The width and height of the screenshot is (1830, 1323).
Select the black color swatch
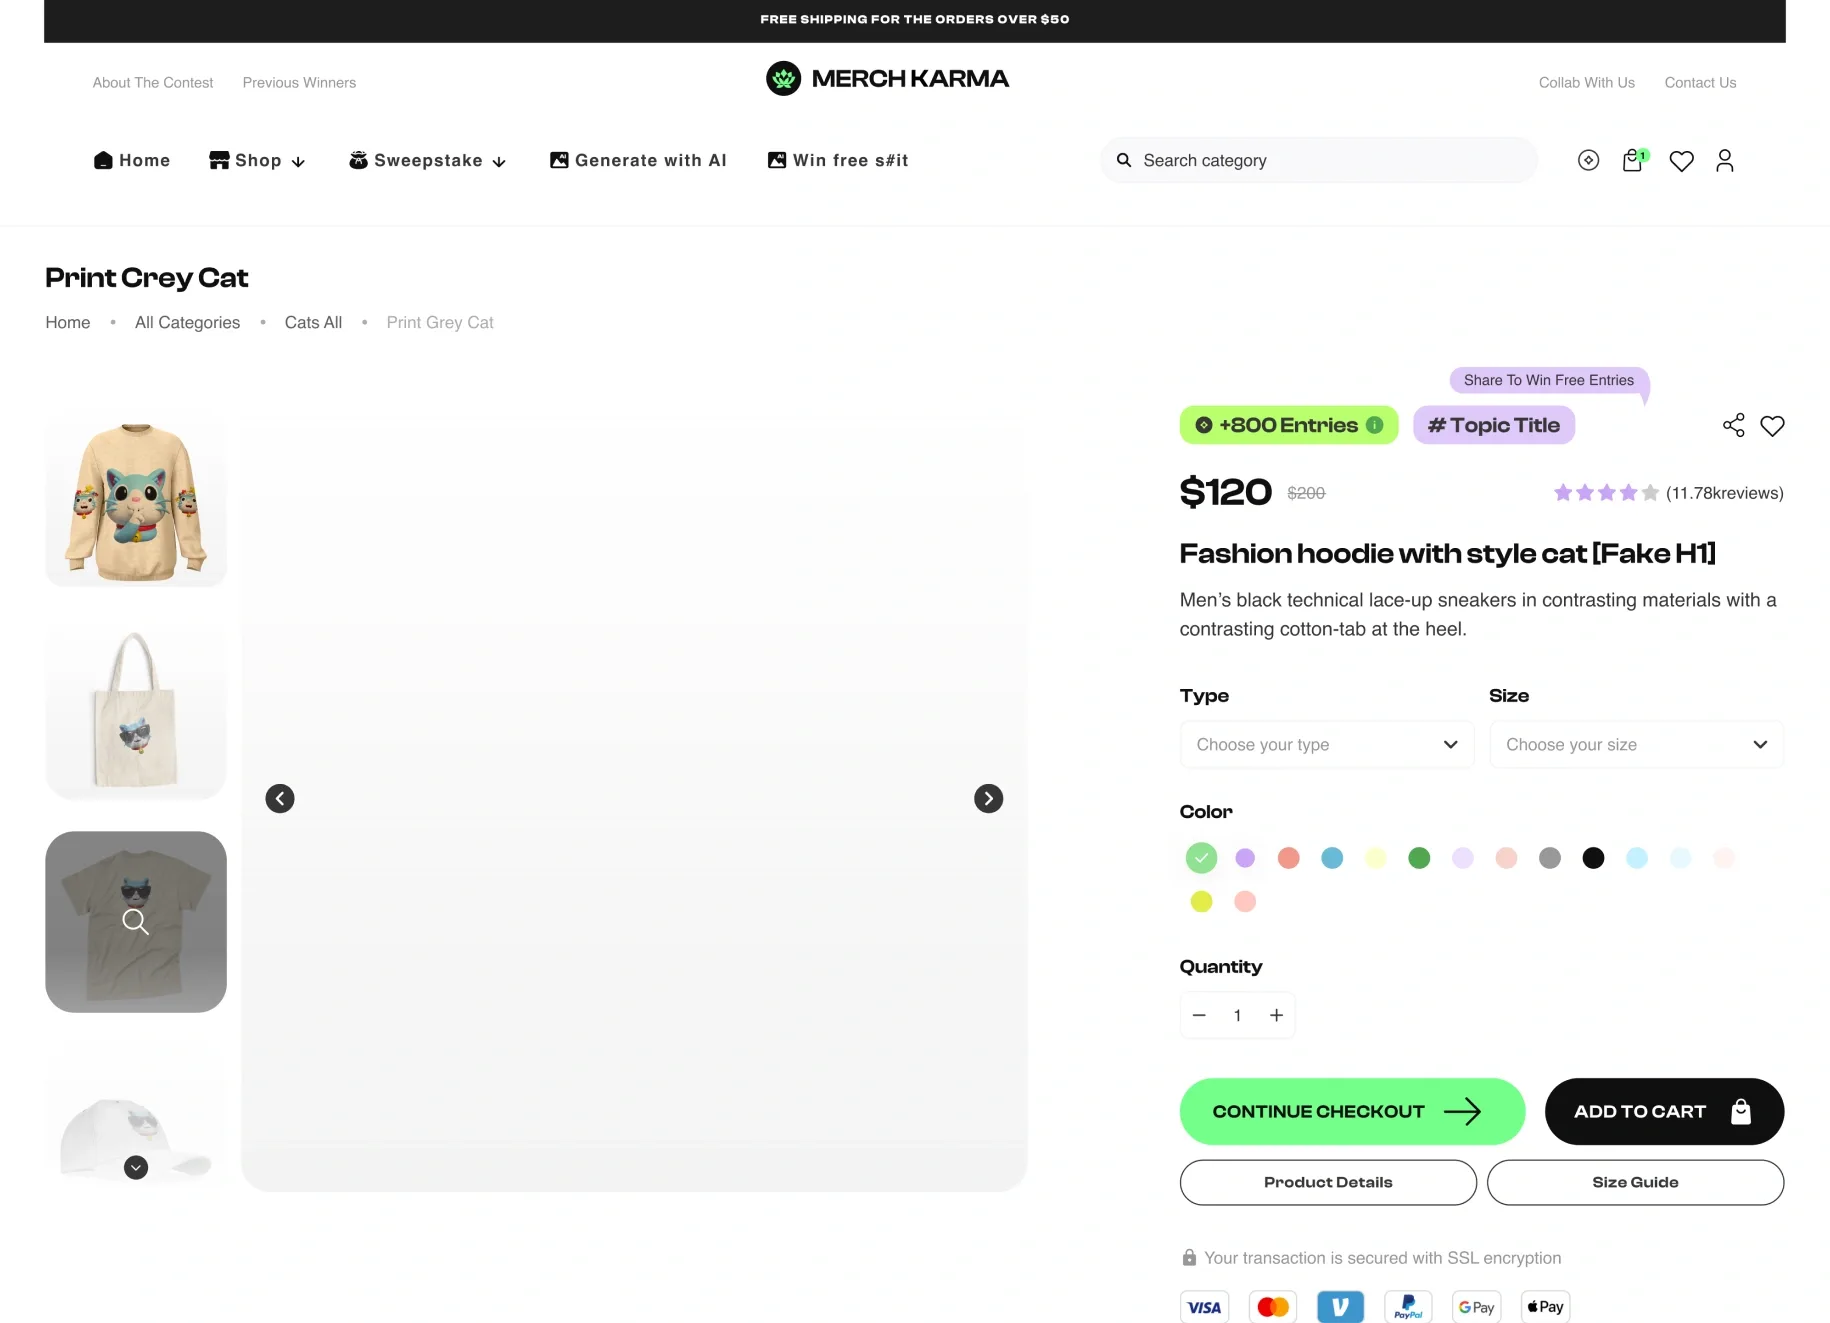(x=1593, y=858)
